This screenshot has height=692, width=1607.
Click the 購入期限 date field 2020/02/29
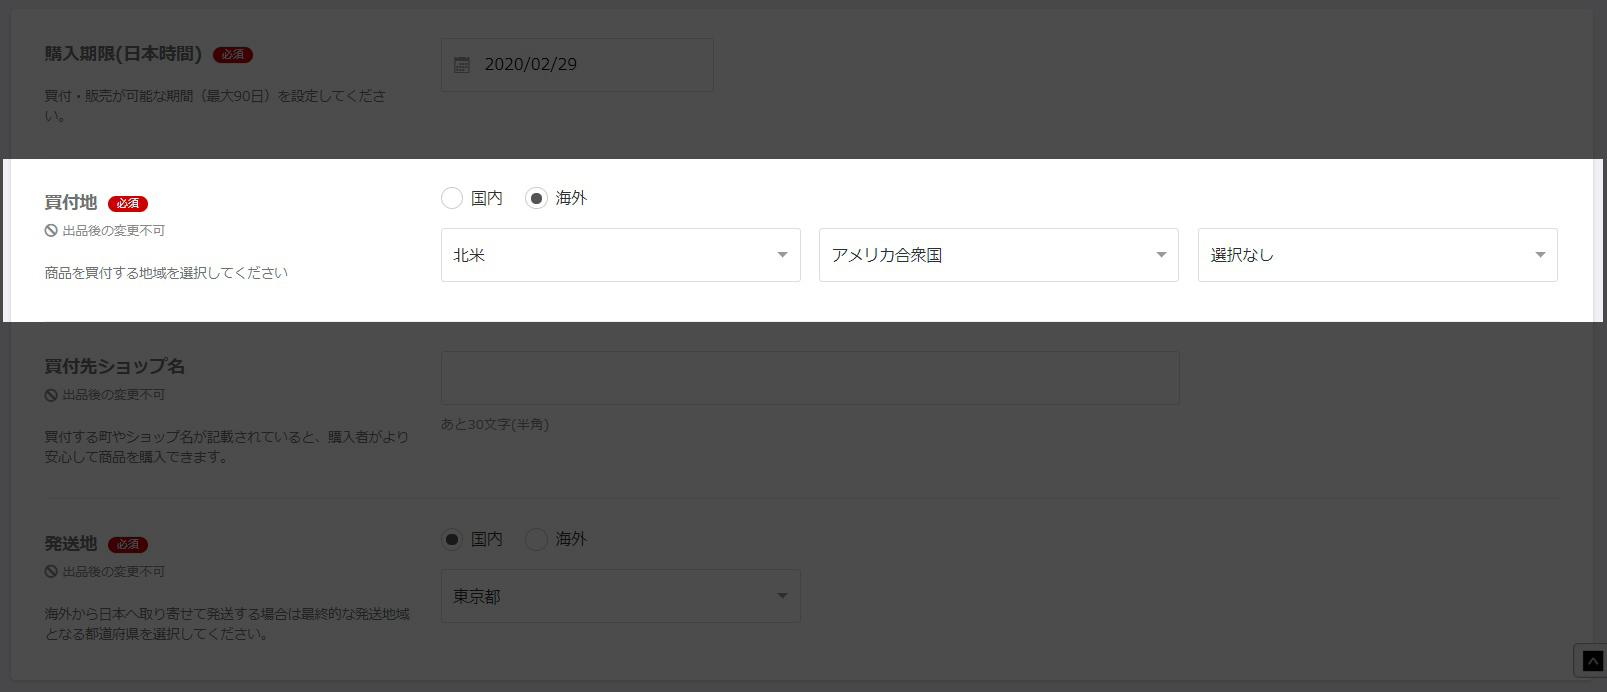point(577,65)
